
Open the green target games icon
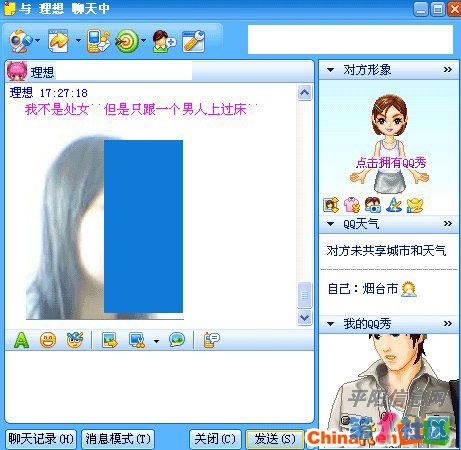click(127, 41)
